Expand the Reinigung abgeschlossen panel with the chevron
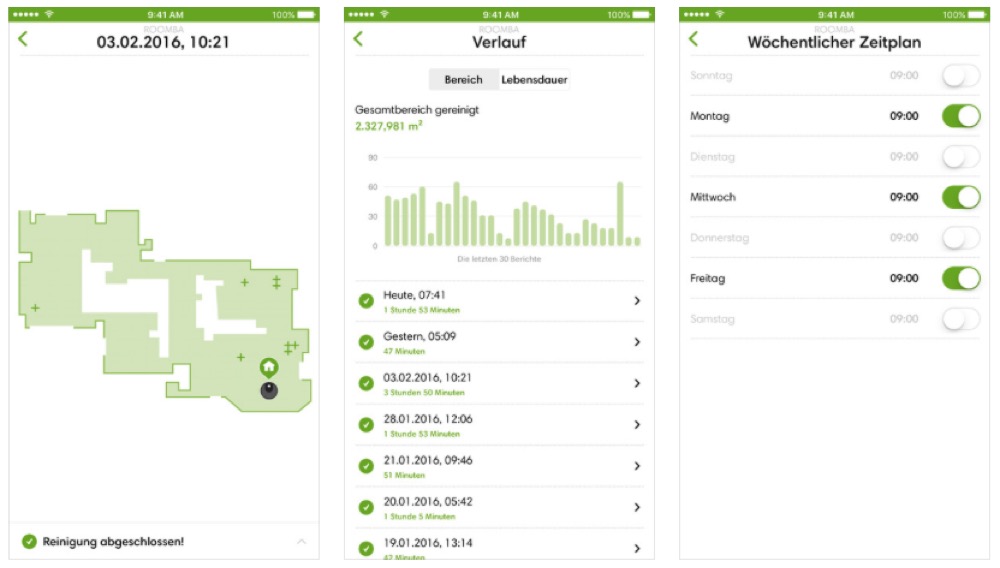Viewport: 1000px width, 568px height. (302, 541)
